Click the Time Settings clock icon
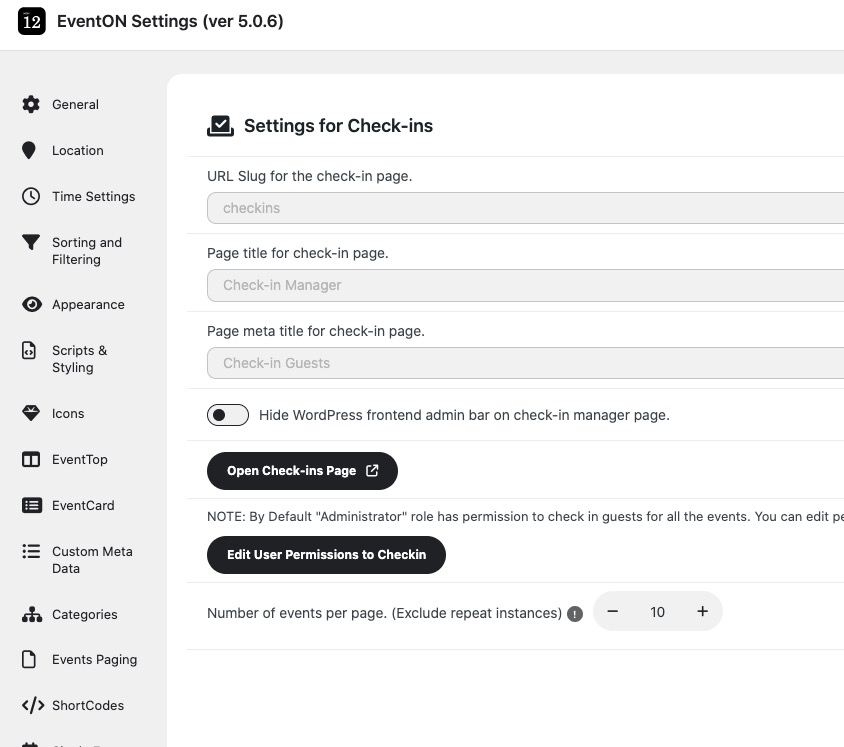844x747 pixels. 31,196
